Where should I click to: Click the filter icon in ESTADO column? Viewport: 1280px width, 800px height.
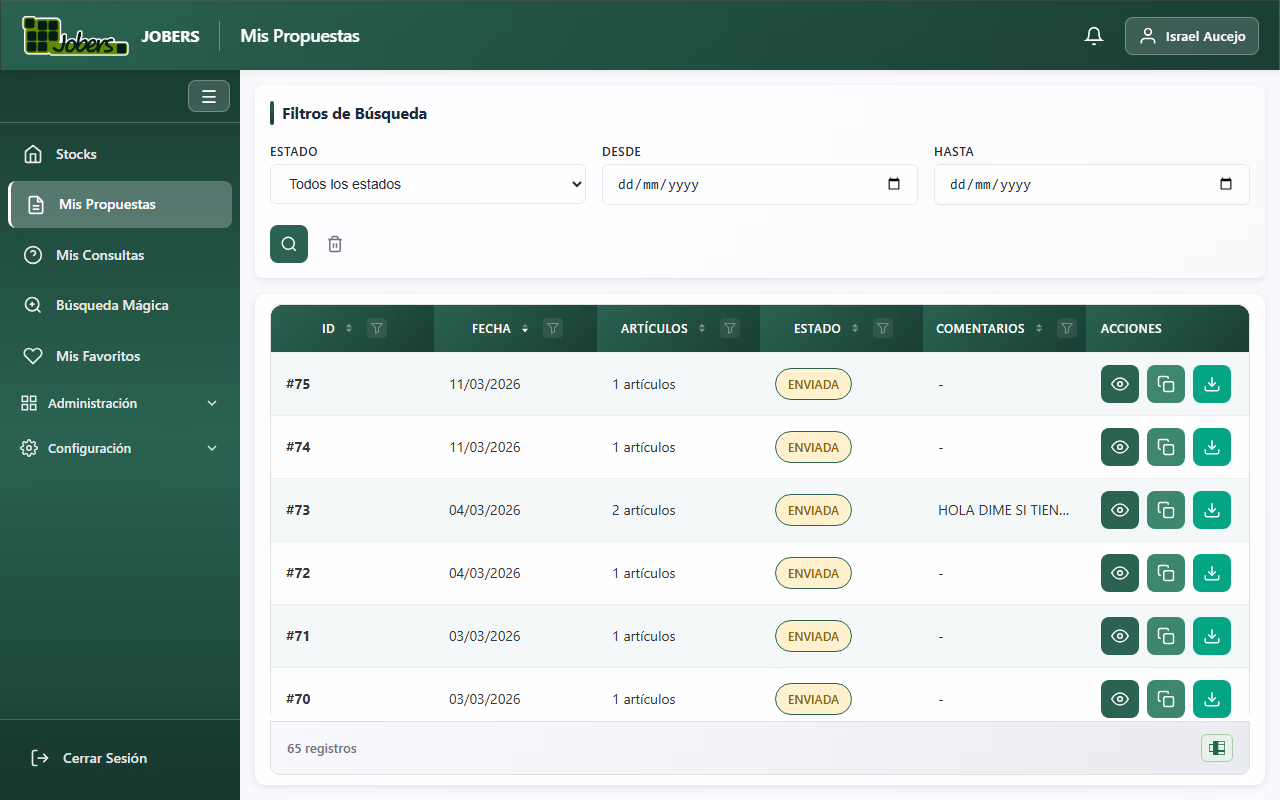(882, 328)
